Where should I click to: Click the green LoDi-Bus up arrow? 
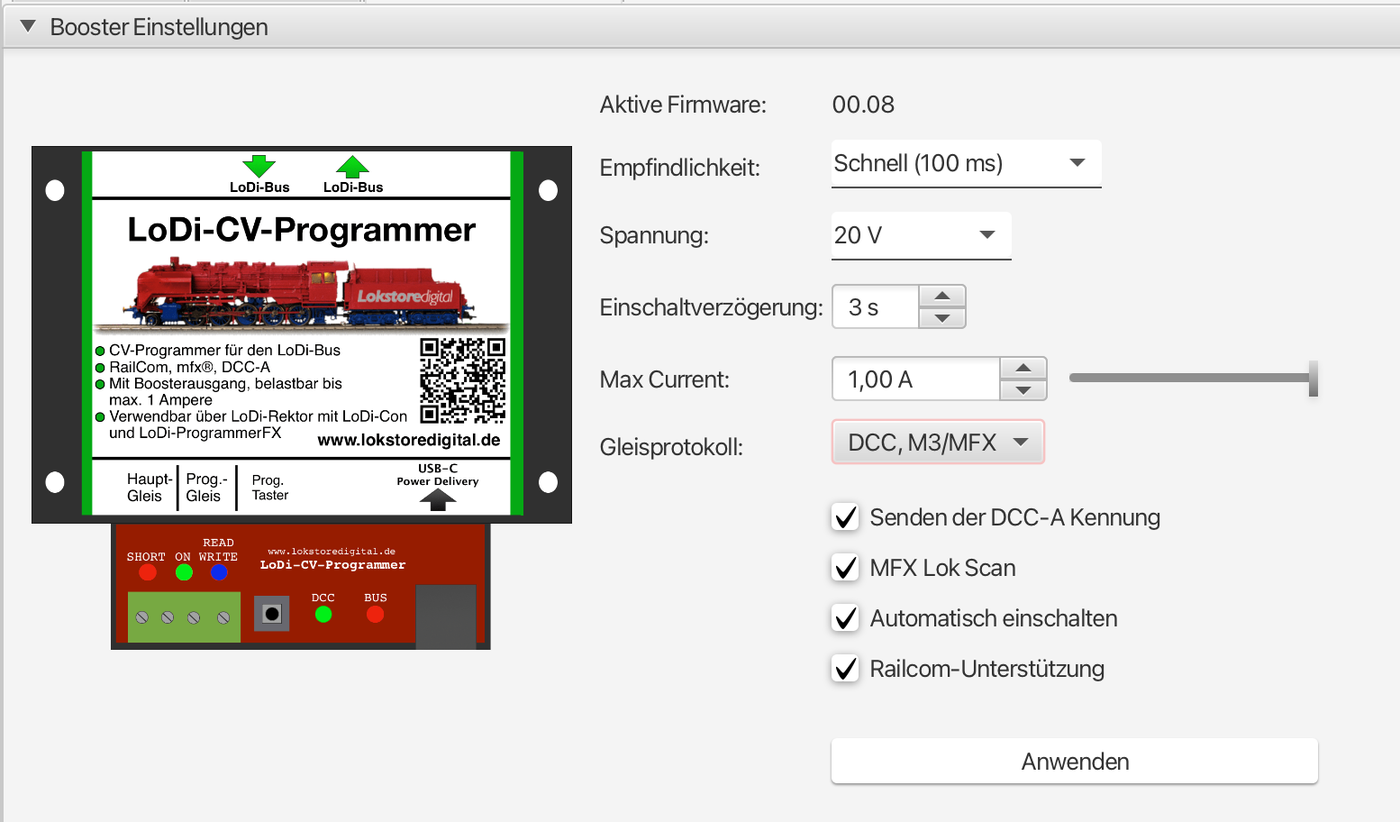click(x=352, y=166)
